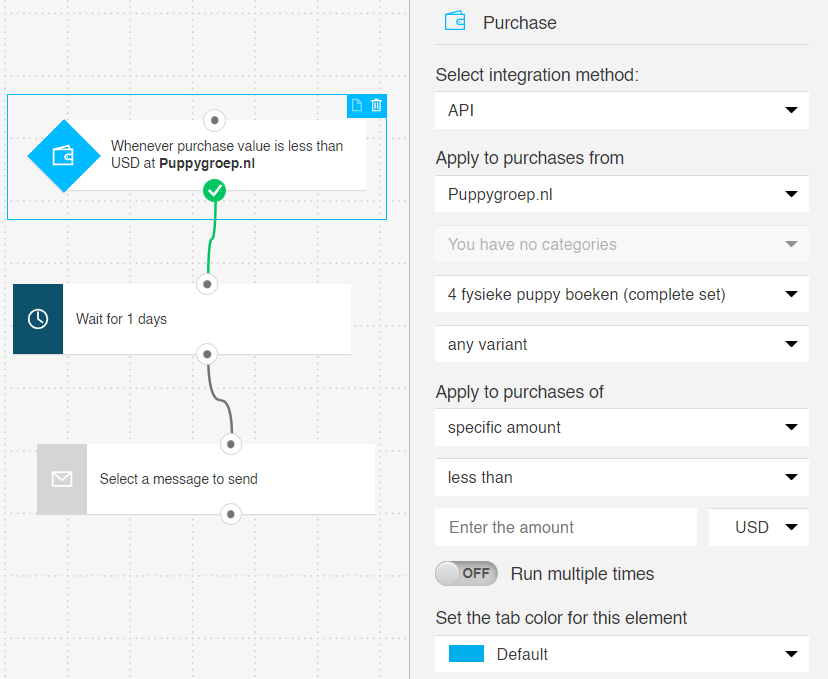Image resolution: width=828 pixels, height=679 pixels.
Task: Click the wallet icon beside Purchase heading
Action: [455, 22]
